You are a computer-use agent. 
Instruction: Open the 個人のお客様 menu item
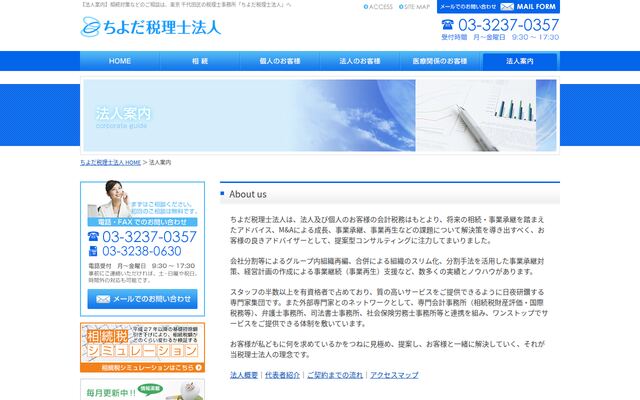pyautogui.click(x=280, y=61)
